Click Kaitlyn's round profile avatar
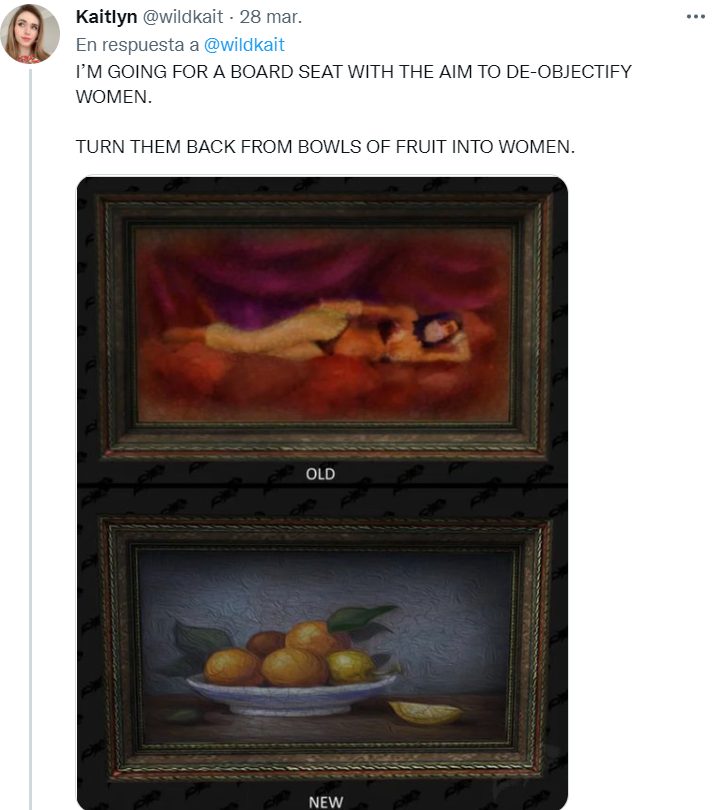Screen dimensions: 723x810 30,34
